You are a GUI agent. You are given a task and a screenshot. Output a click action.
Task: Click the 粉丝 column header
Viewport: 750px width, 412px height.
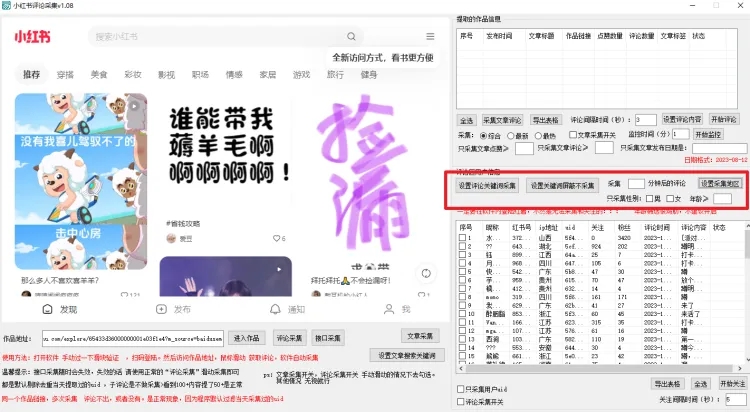(624, 227)
